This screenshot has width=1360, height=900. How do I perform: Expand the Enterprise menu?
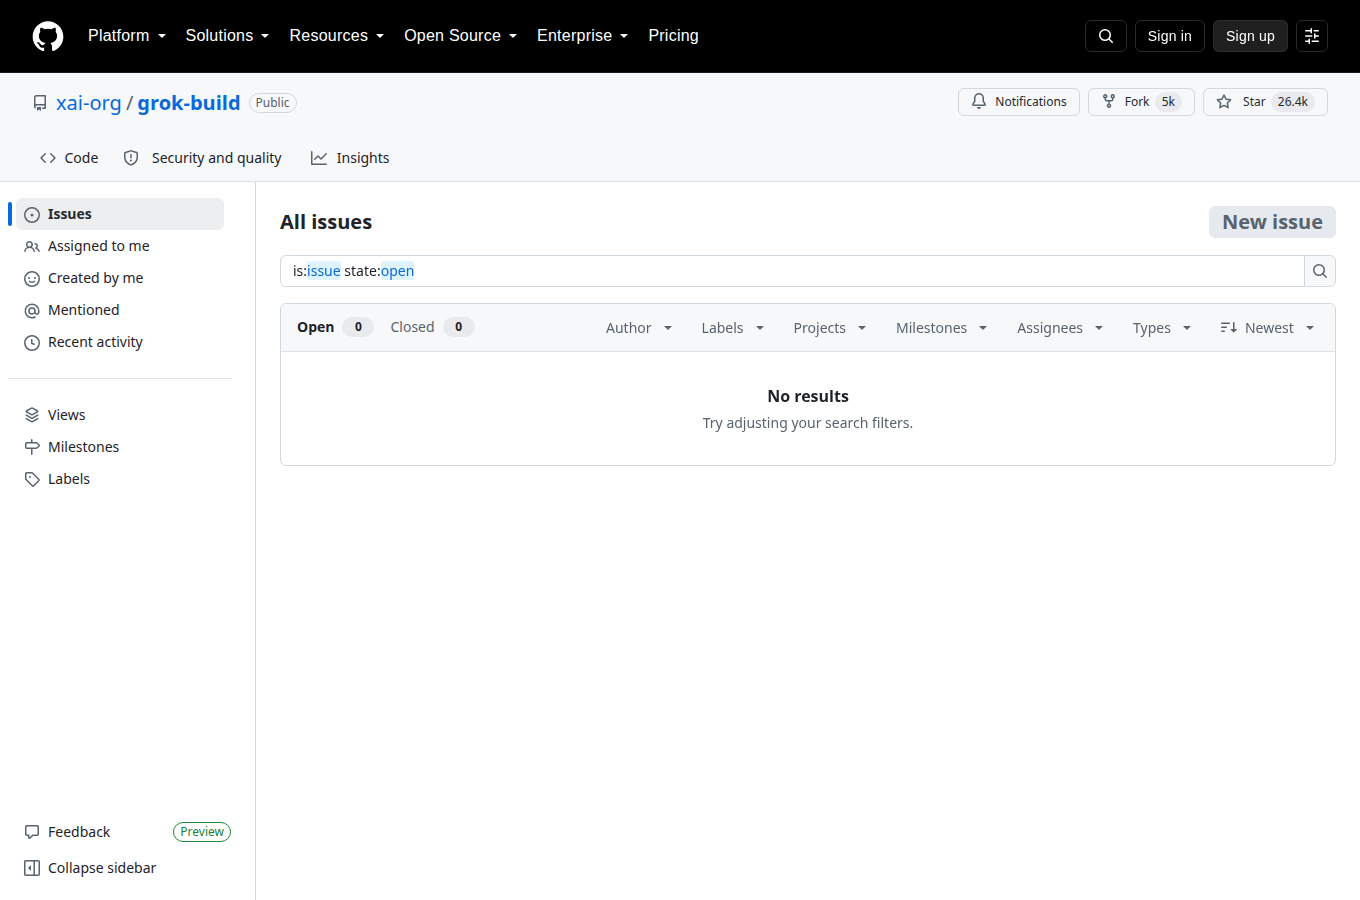pyautogui.click(x=583, y=36)
